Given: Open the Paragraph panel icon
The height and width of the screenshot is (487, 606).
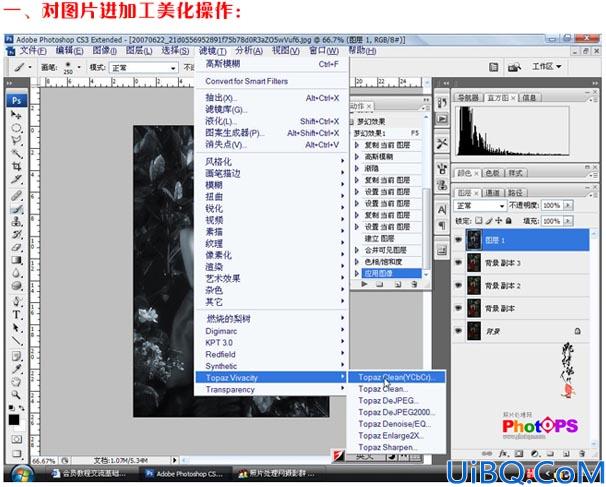Looking at the screenshot, I should [x=442, y=225].
